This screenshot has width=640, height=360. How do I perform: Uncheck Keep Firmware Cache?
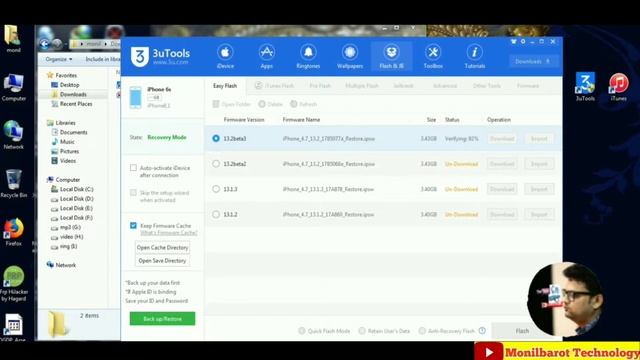pyautogui.click(x=133, y=225)
